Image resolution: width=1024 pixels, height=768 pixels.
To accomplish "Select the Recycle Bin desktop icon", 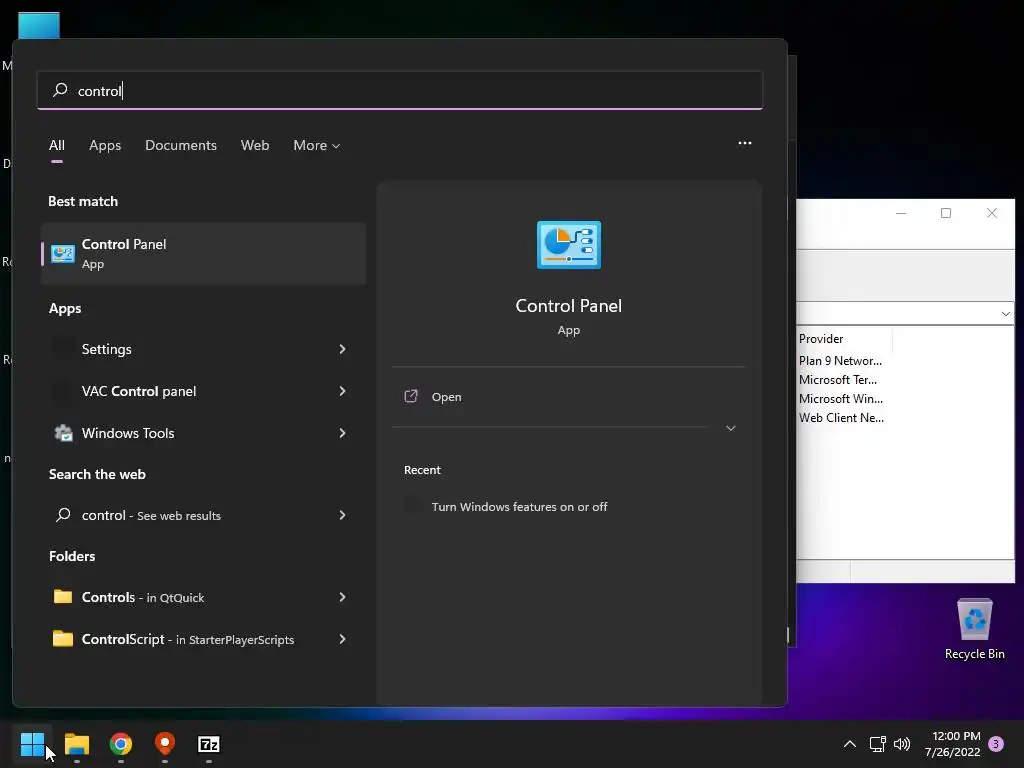I will [974, 629].
